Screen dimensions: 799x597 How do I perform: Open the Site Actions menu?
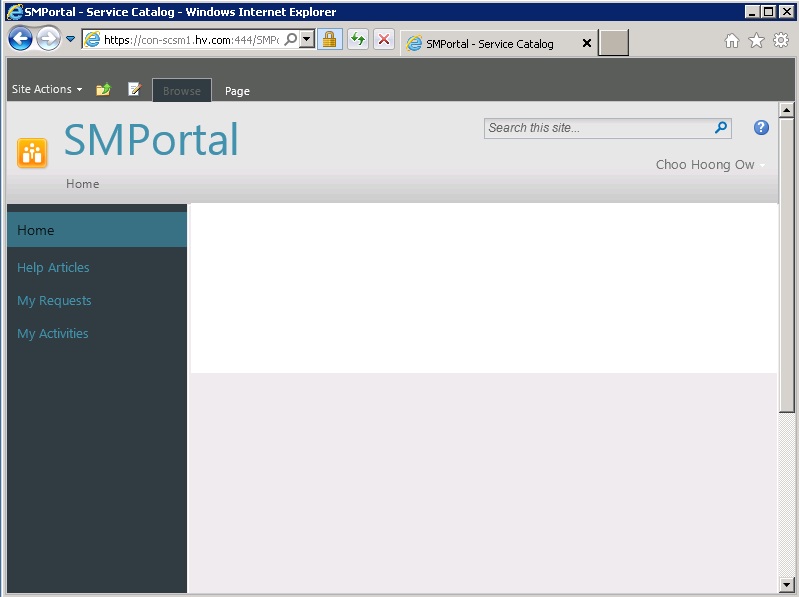coord(47,89)
